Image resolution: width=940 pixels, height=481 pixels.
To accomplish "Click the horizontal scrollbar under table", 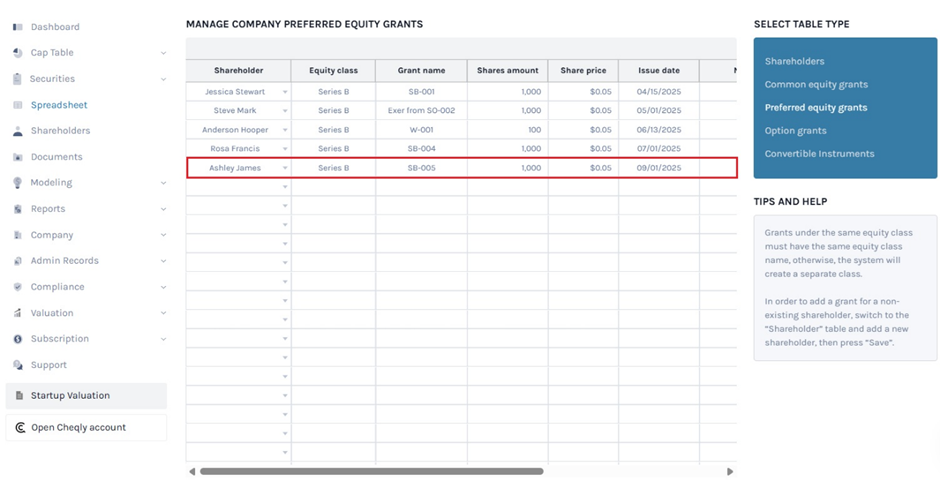I will 371,471.
